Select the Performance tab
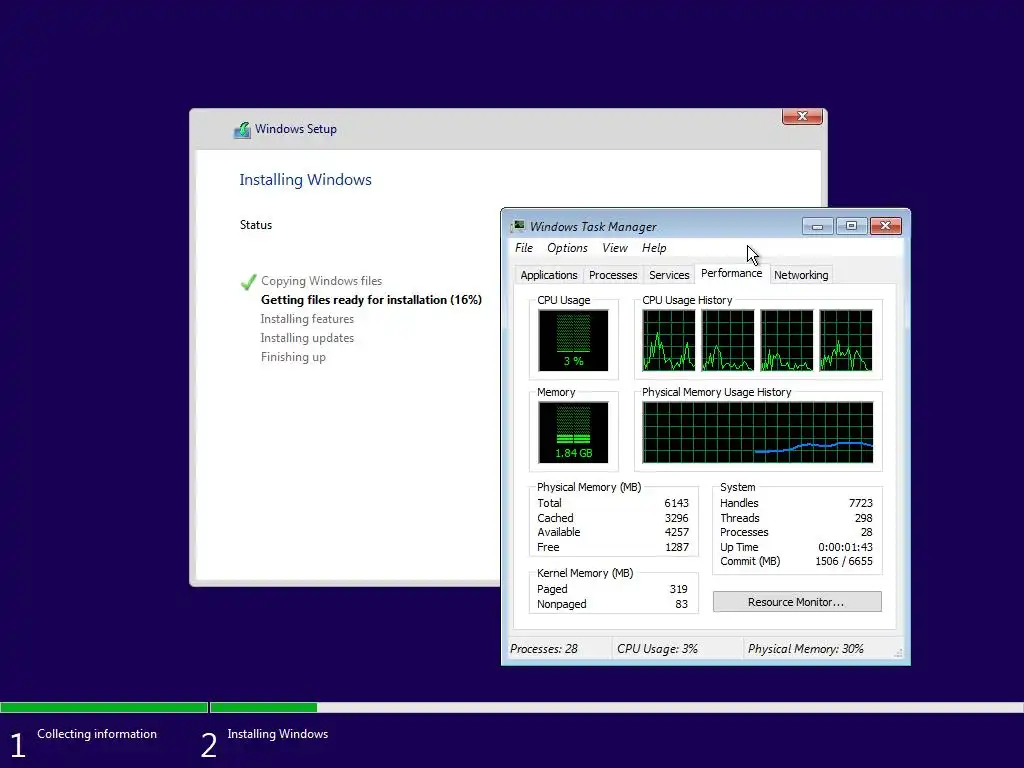Viewport: 1024px width, 768px height. click(x=731, y=273)
